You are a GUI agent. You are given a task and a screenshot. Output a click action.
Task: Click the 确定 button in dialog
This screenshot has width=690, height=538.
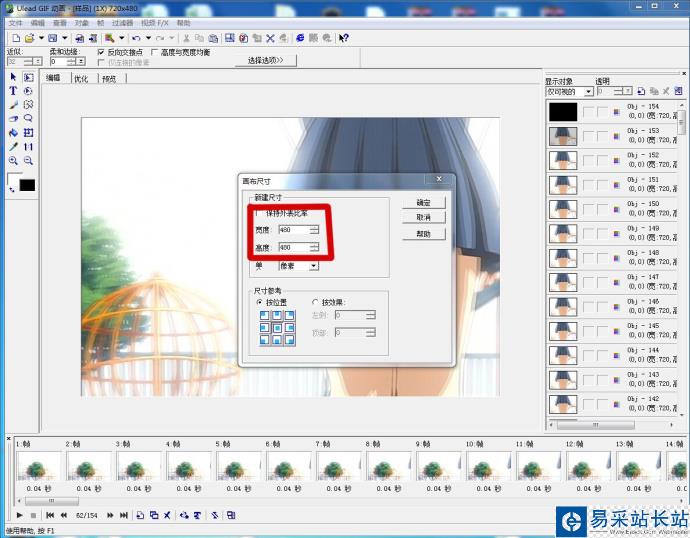424,203
